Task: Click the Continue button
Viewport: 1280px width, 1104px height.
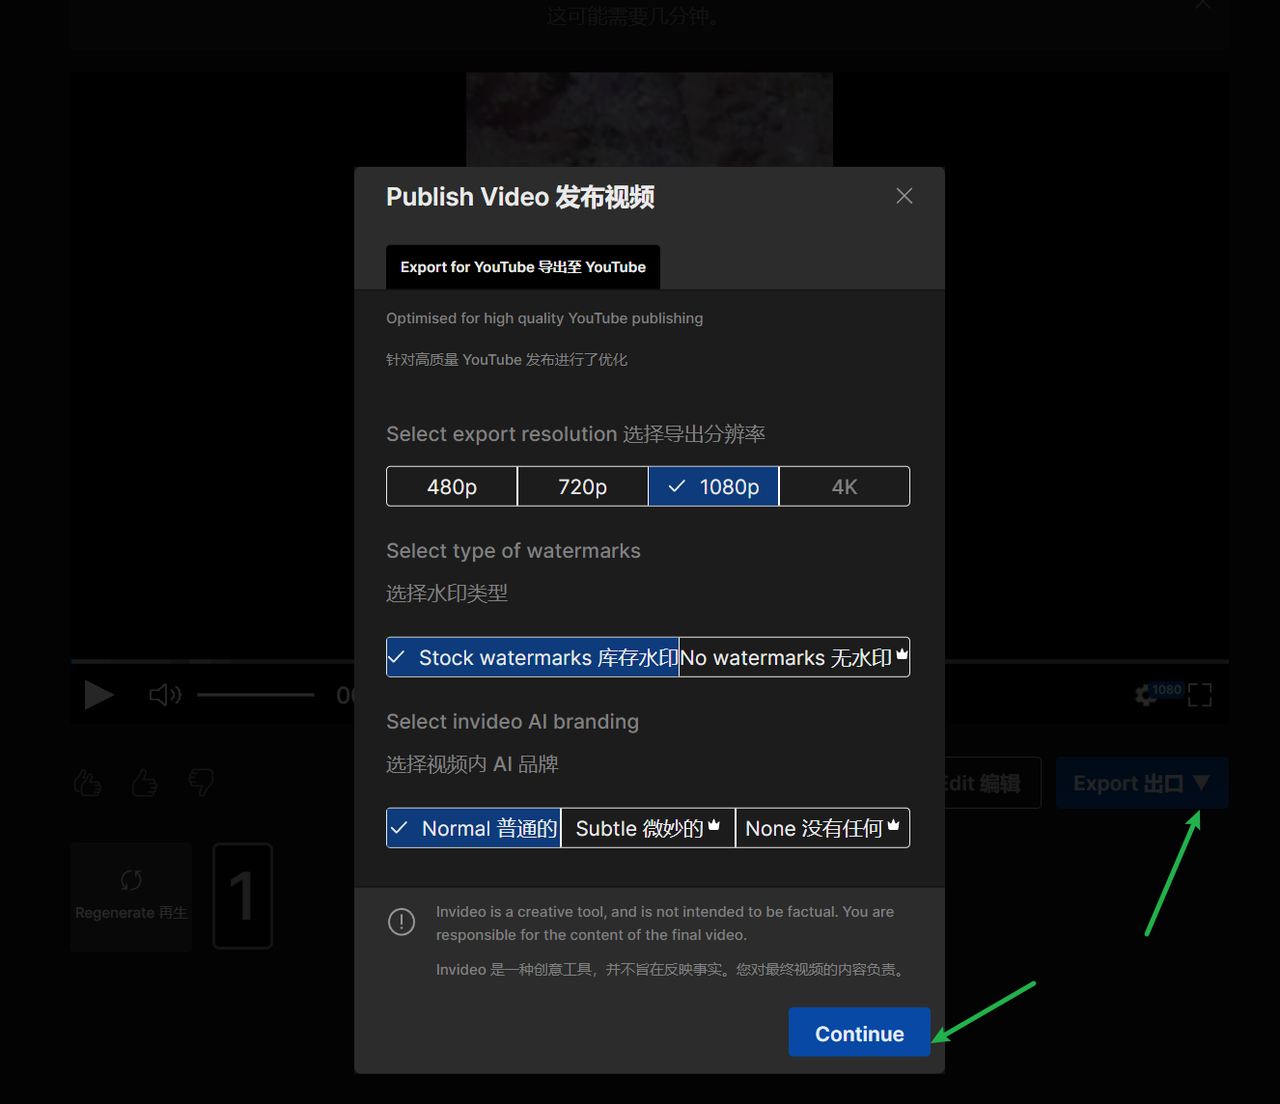Action: (860, 1033)
